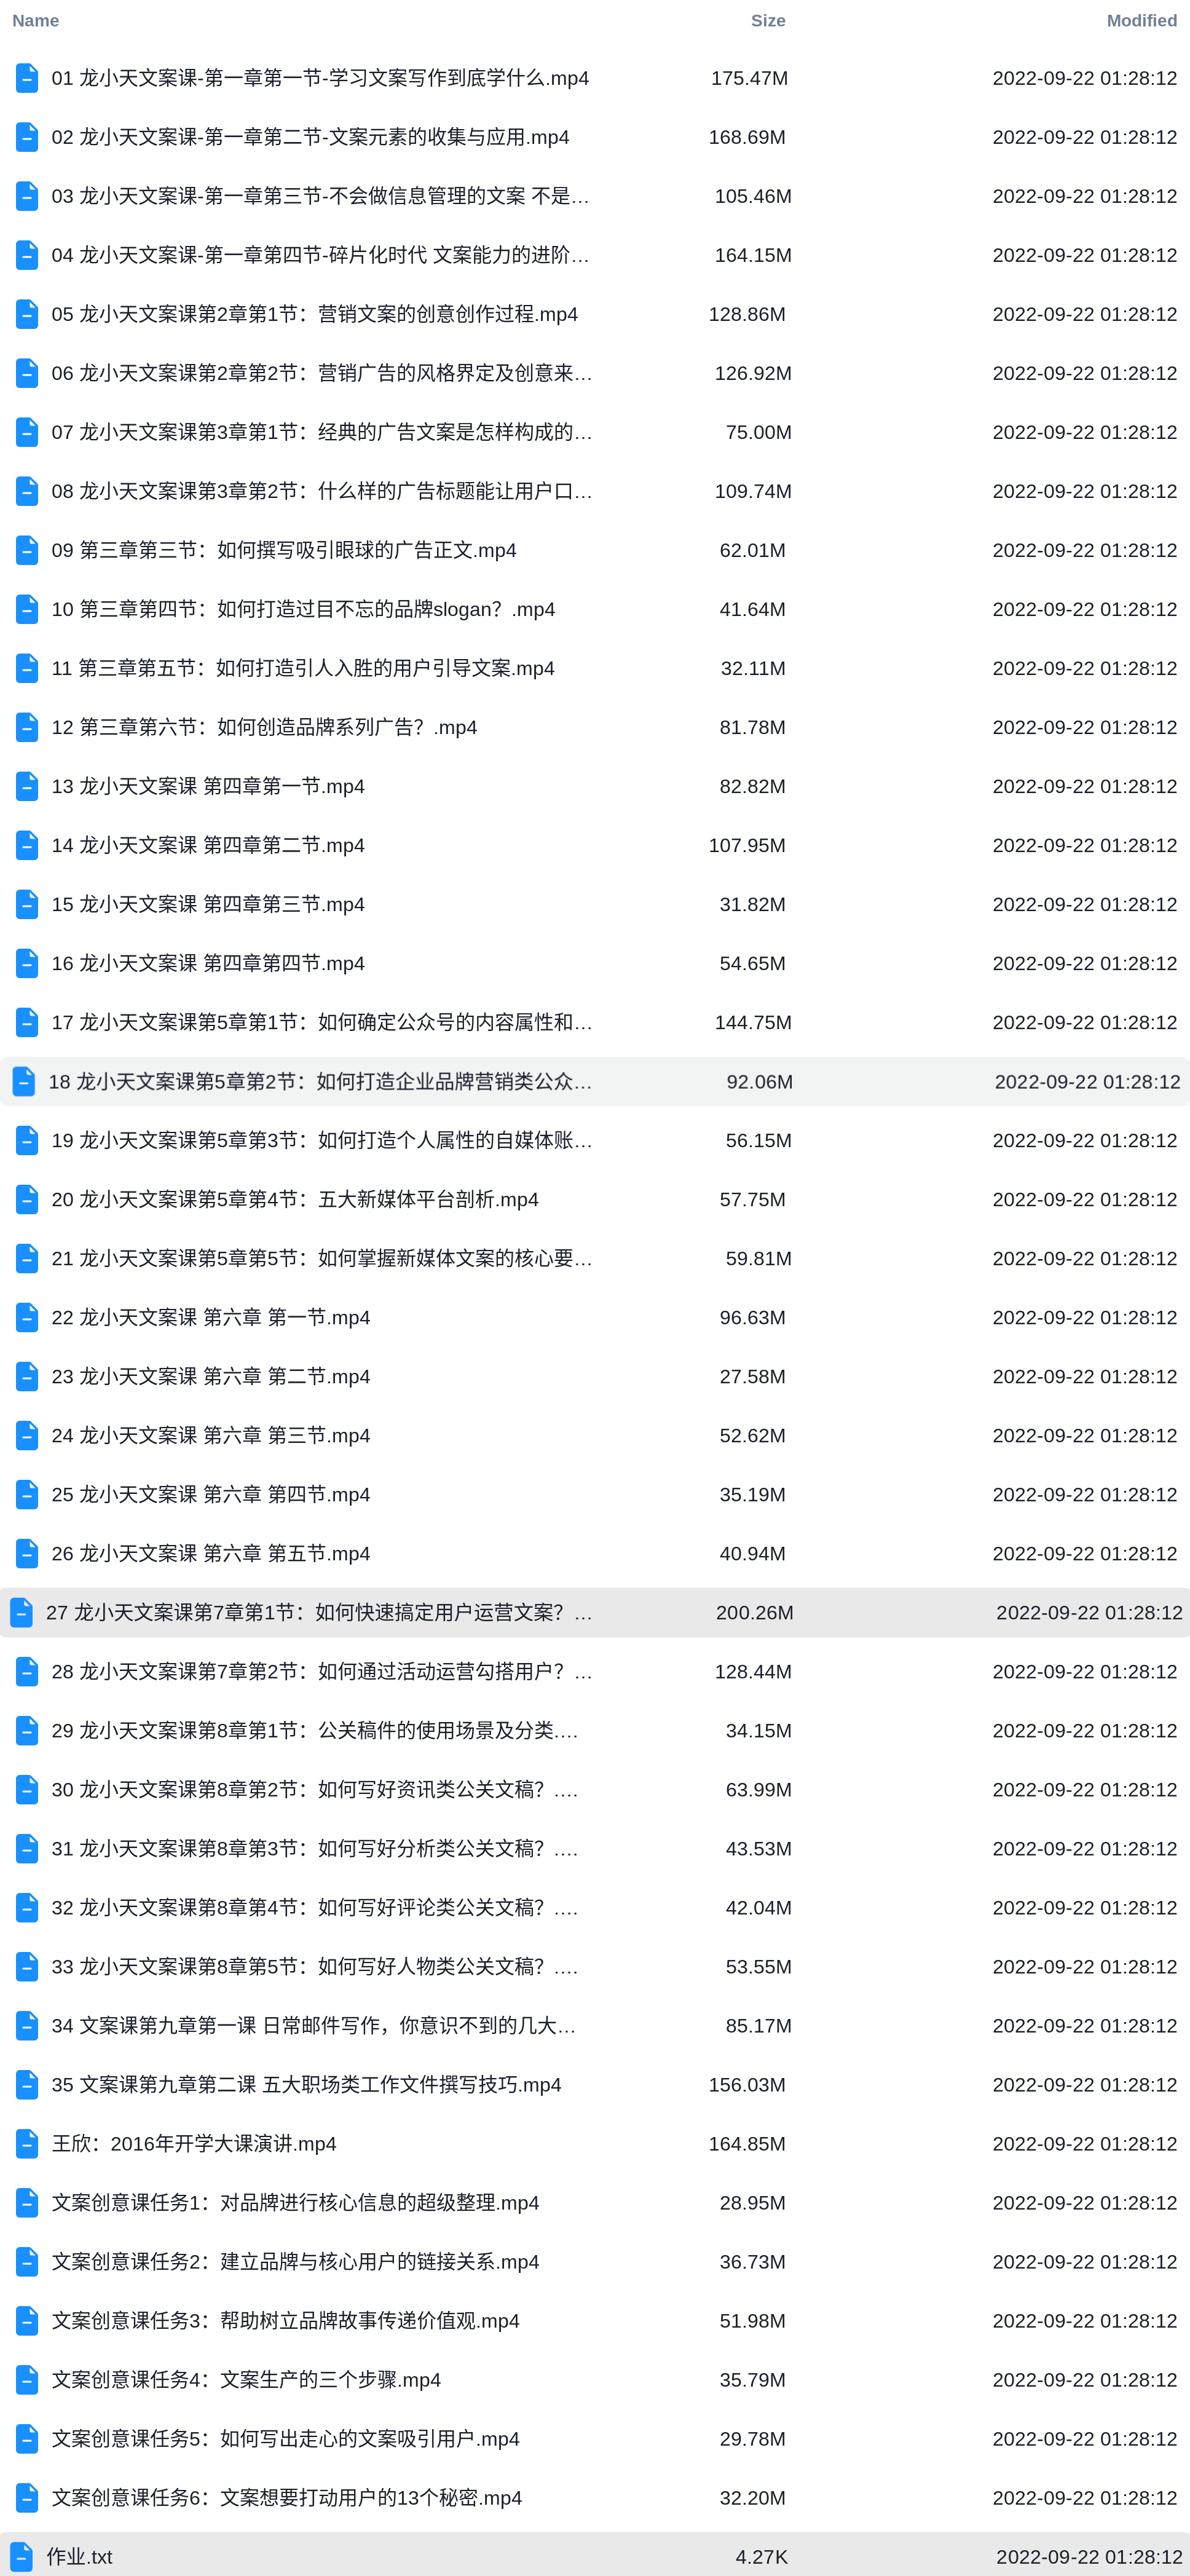Click the 4.27K size of 作业.txt
This screenshot has width=1190, height=2576.
[761, 2556]
